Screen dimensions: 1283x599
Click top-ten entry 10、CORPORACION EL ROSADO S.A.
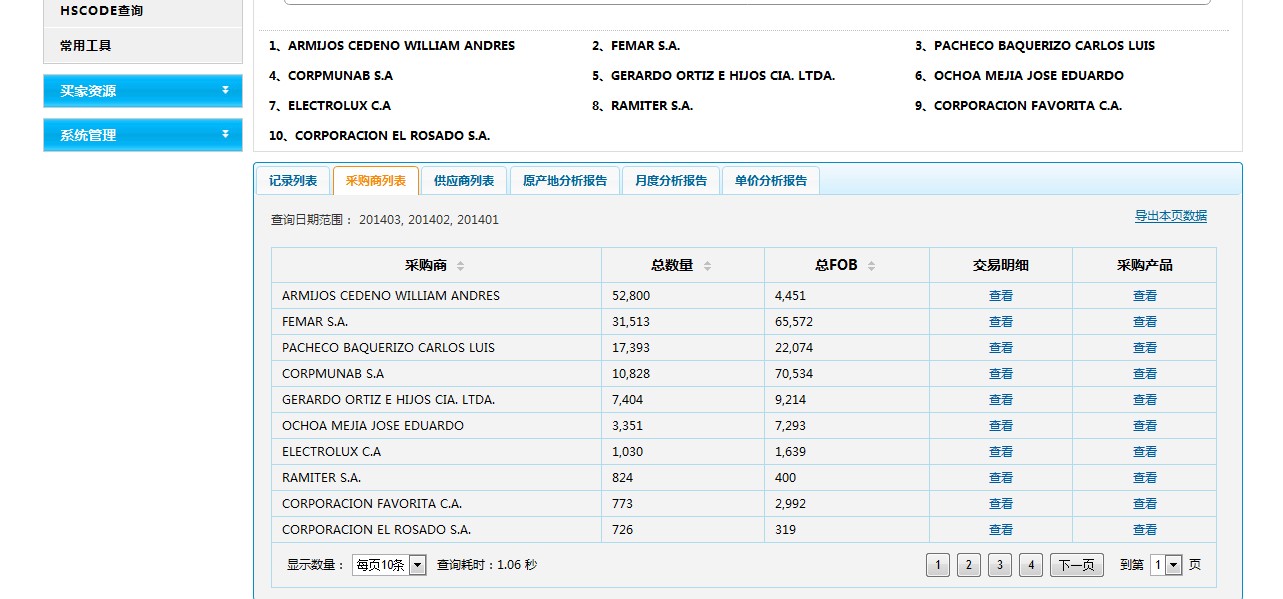coord(379,136)
